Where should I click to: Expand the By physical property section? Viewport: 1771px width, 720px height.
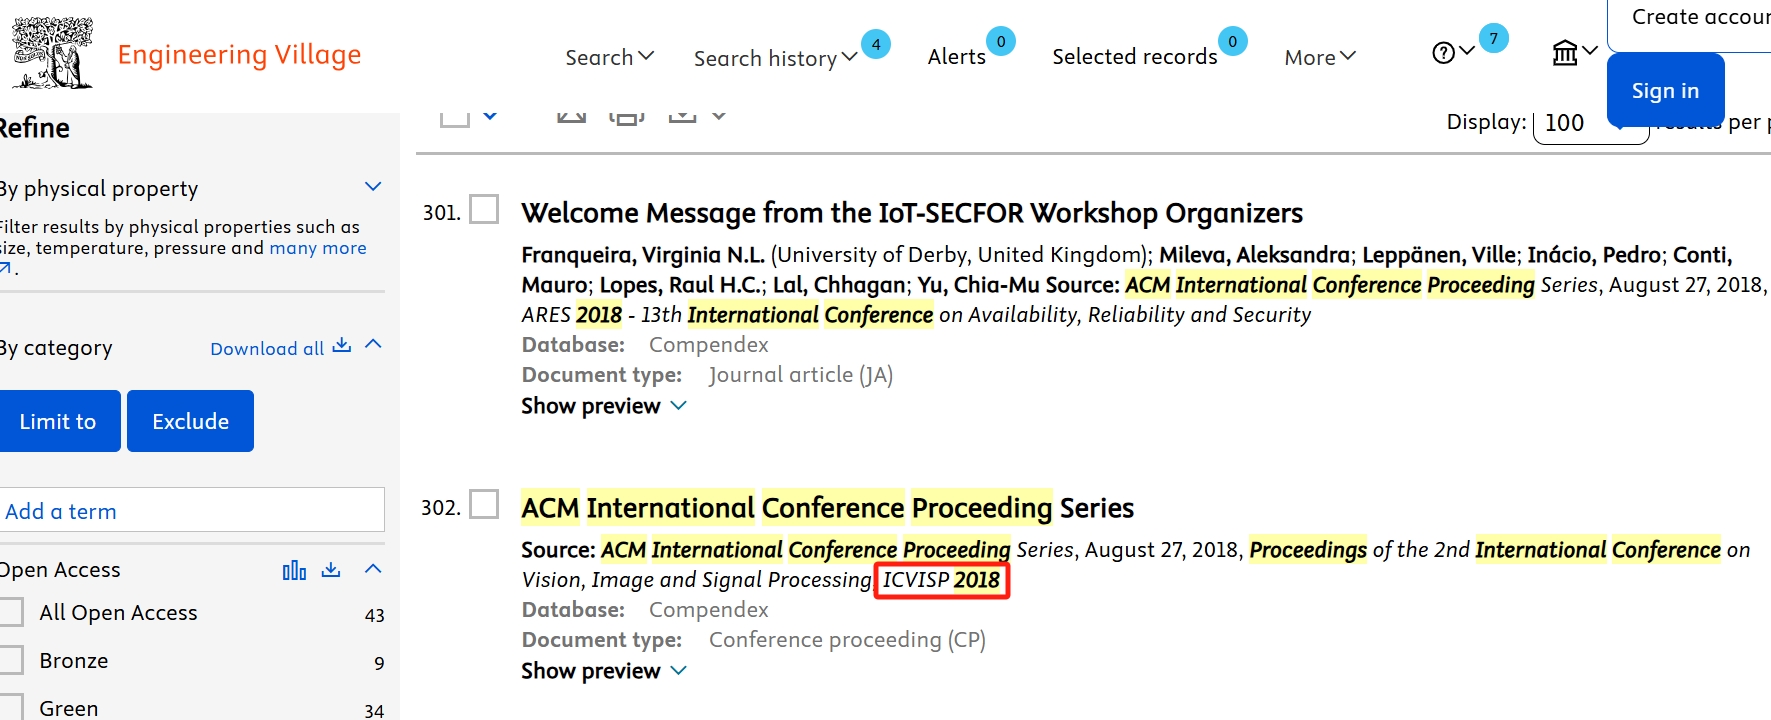coord(373,187)
